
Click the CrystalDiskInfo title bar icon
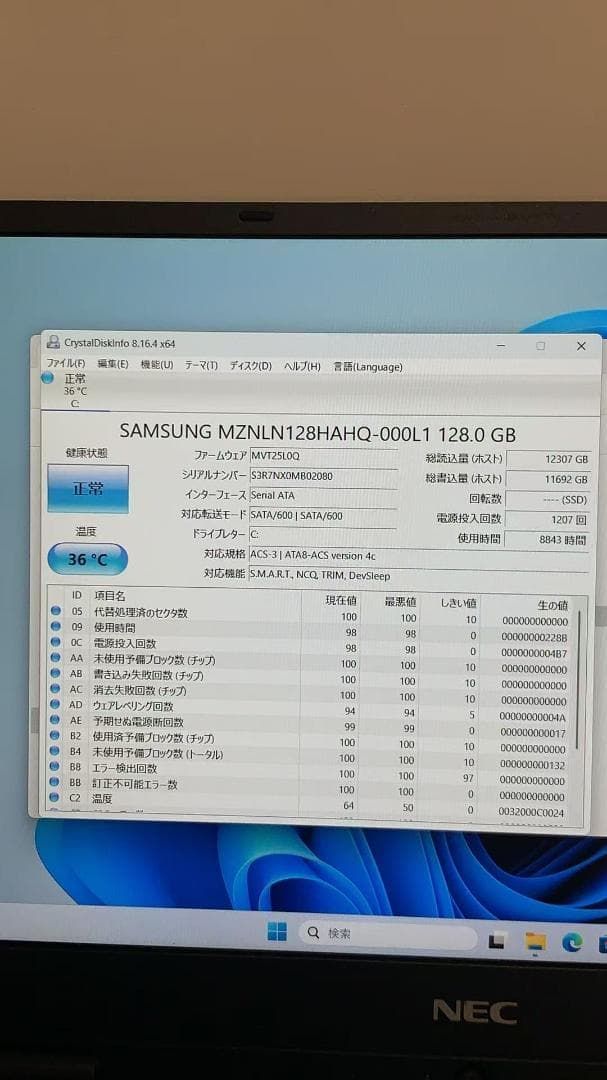53,342
